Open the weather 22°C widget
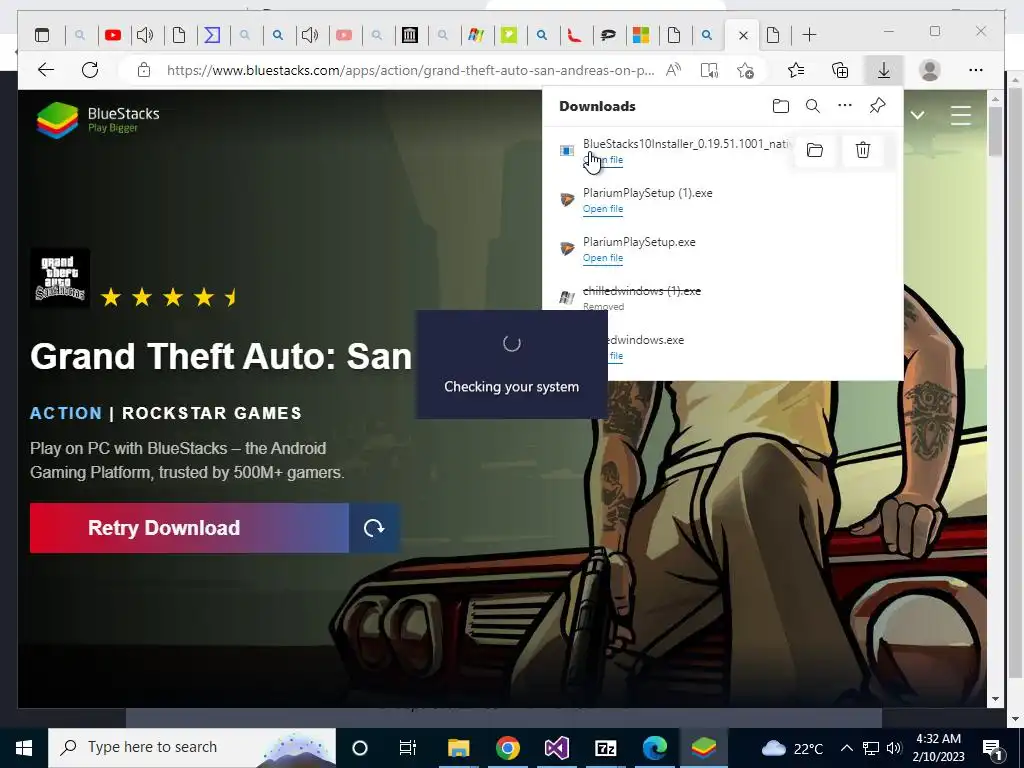The width and height of the screenshot is (1024, 768). pos(793,748)
